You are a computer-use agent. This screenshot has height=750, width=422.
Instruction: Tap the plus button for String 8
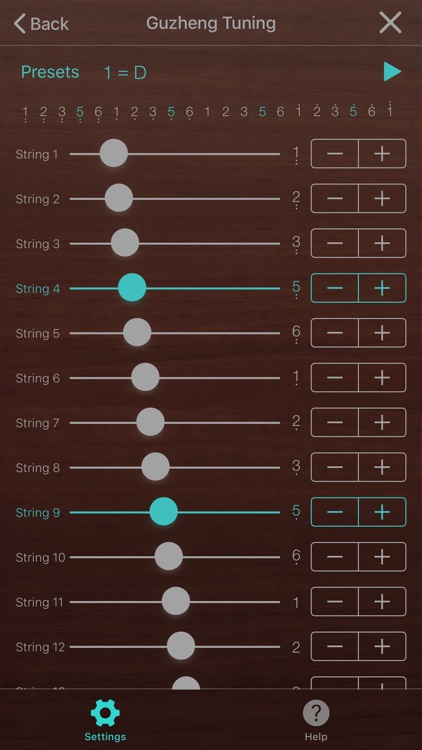point(382,467)
